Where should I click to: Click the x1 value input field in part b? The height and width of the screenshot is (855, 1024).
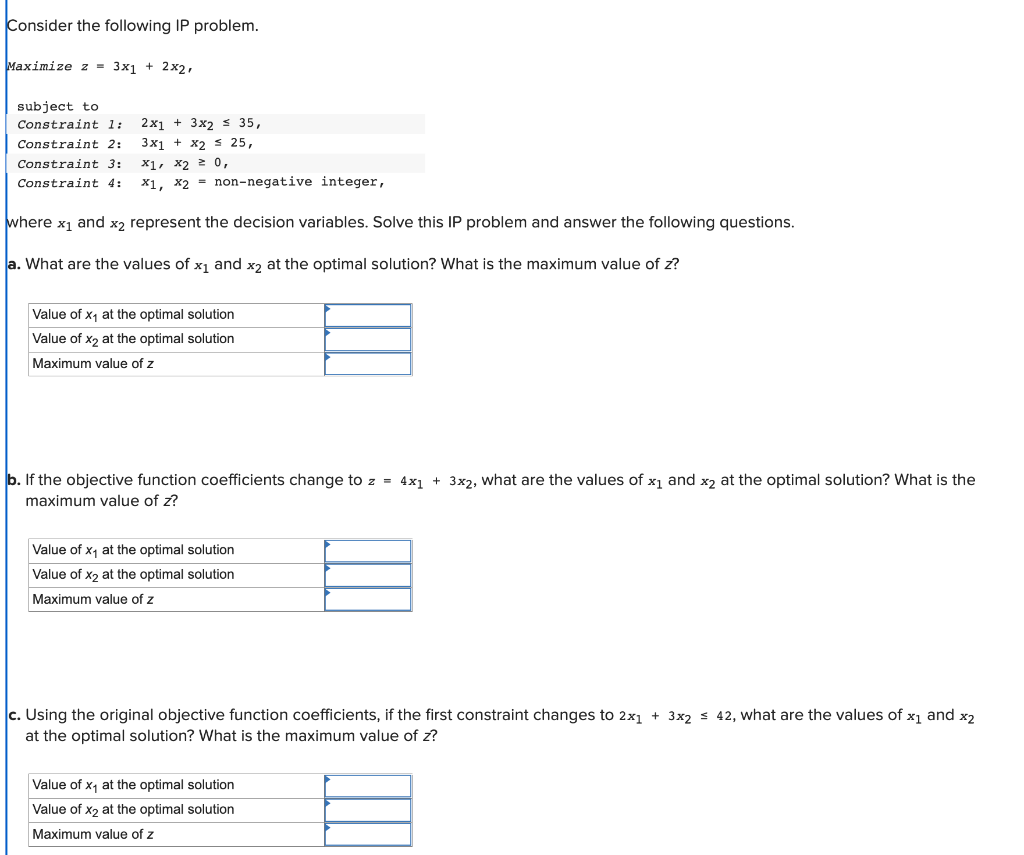pos(368,550)
